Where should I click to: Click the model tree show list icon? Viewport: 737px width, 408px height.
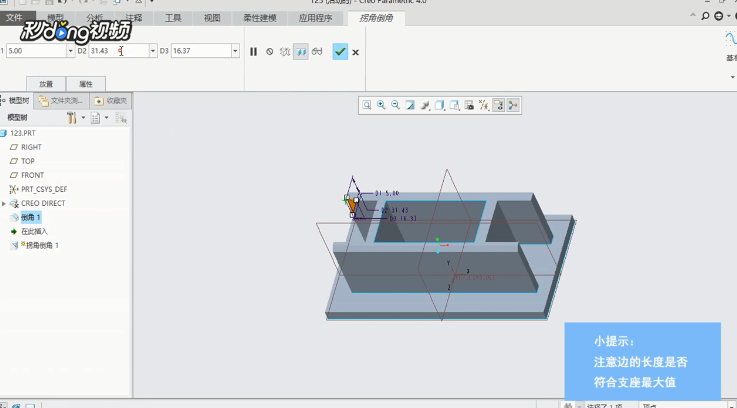click(95, 118)
